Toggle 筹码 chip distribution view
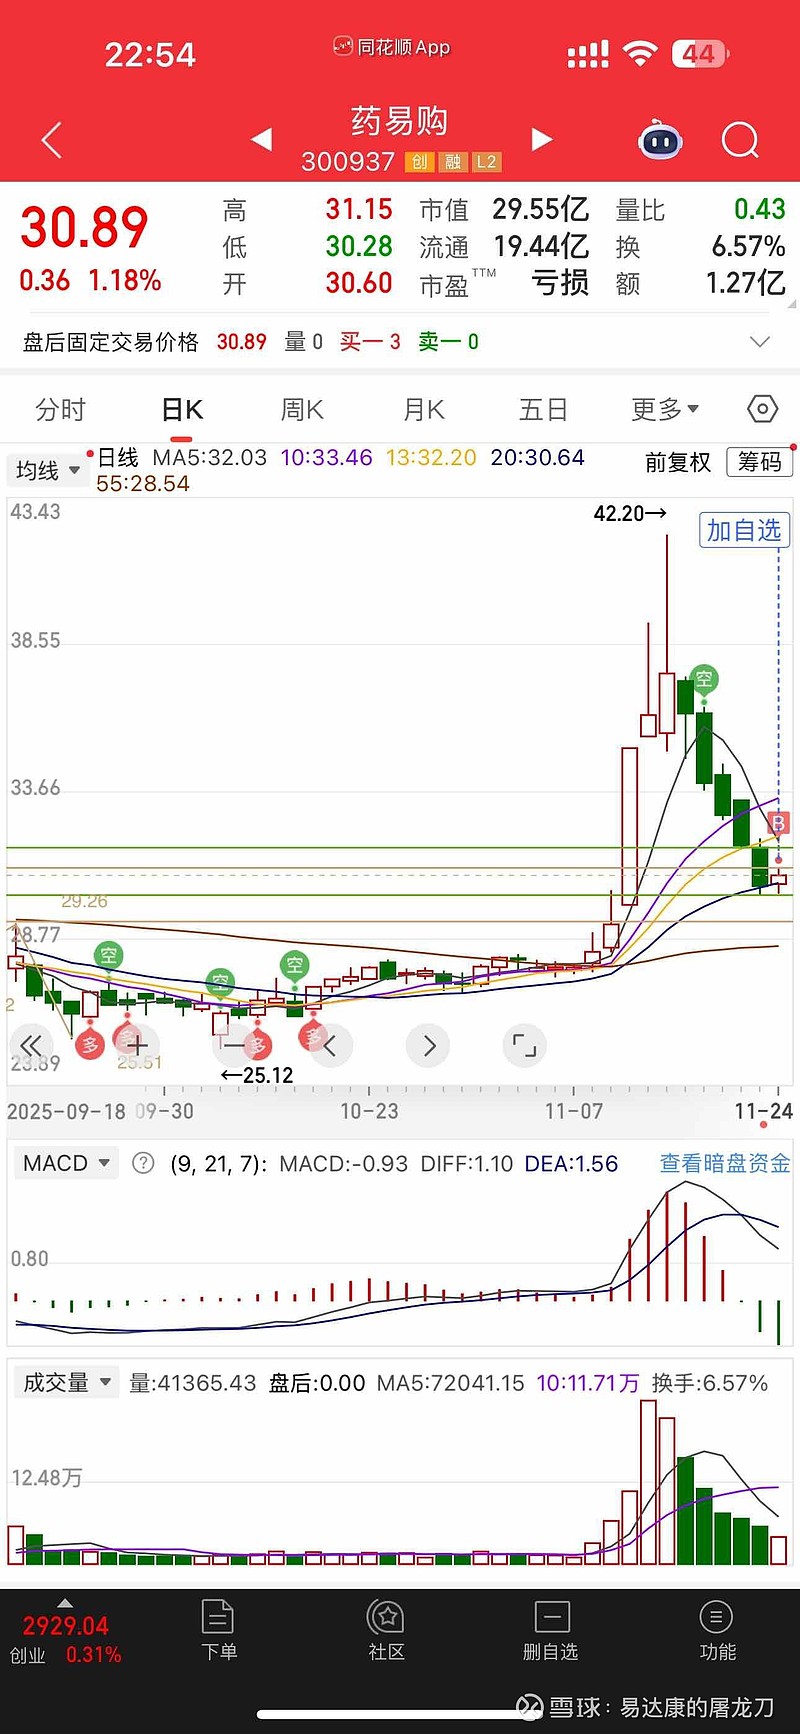The image size is (800, 1734). click(760, 462)
